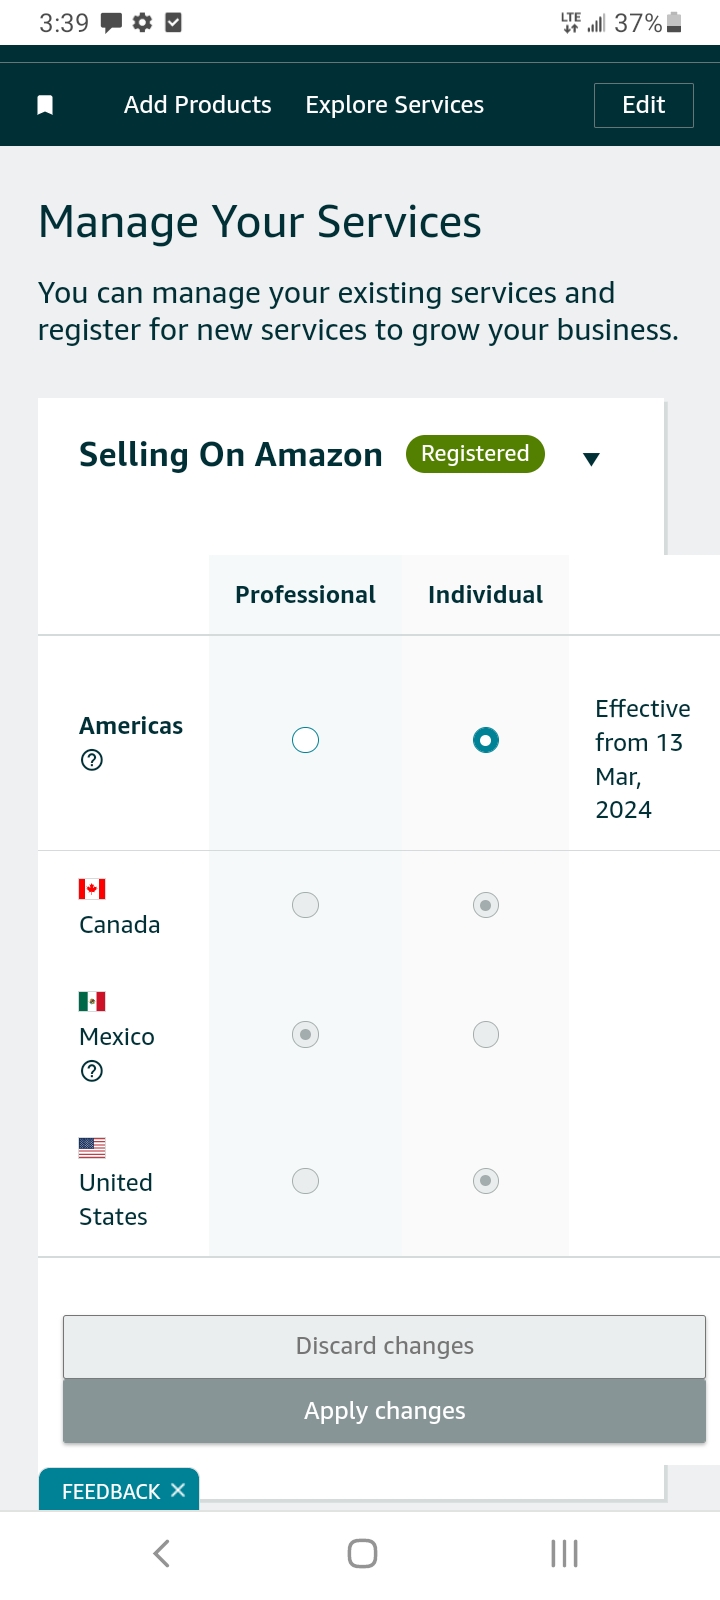Screen dimensions: 720x1600
Task: Click the Edit button
Action: point(644,105)
